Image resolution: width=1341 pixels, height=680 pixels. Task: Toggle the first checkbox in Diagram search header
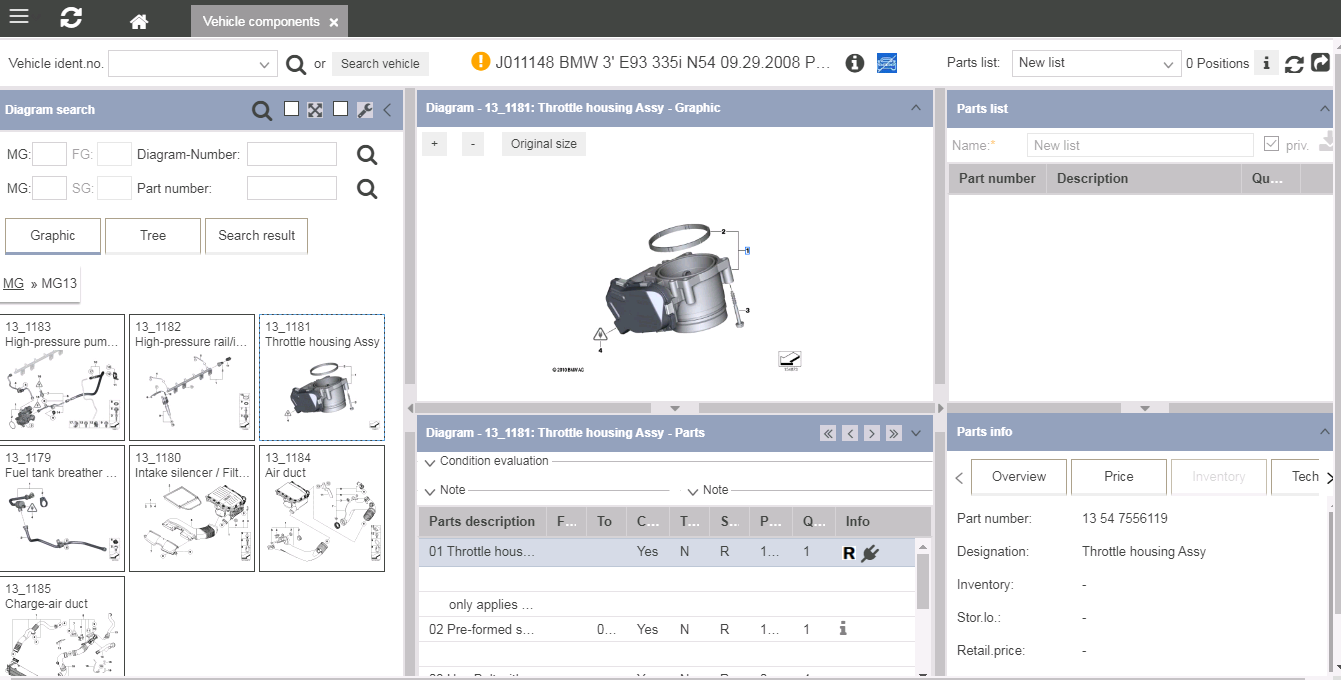[x=291, y=109]
